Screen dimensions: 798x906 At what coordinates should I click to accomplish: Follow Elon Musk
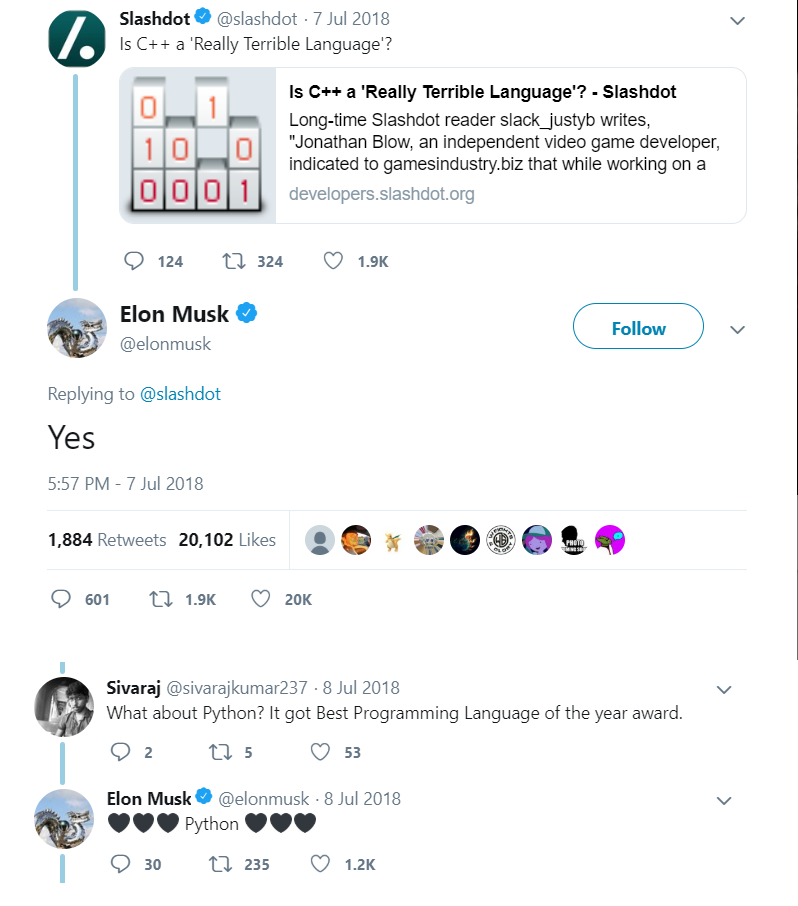(x=638, y=327)
